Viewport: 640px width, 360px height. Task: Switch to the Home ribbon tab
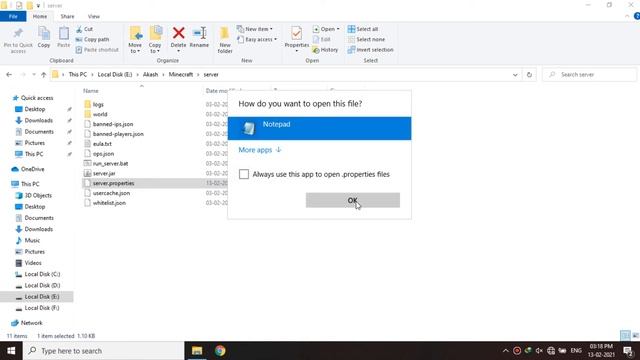tap(40, 16)
